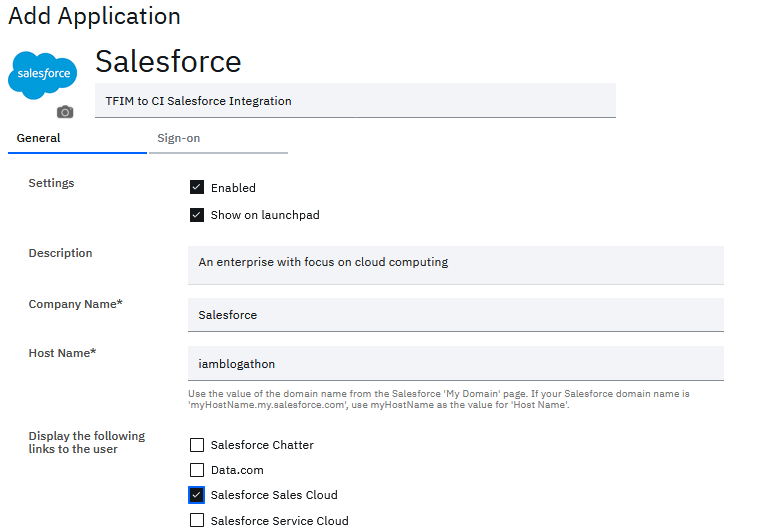Click the Settings label
Viewport: 775px width, 530px height.
(51, 183)
